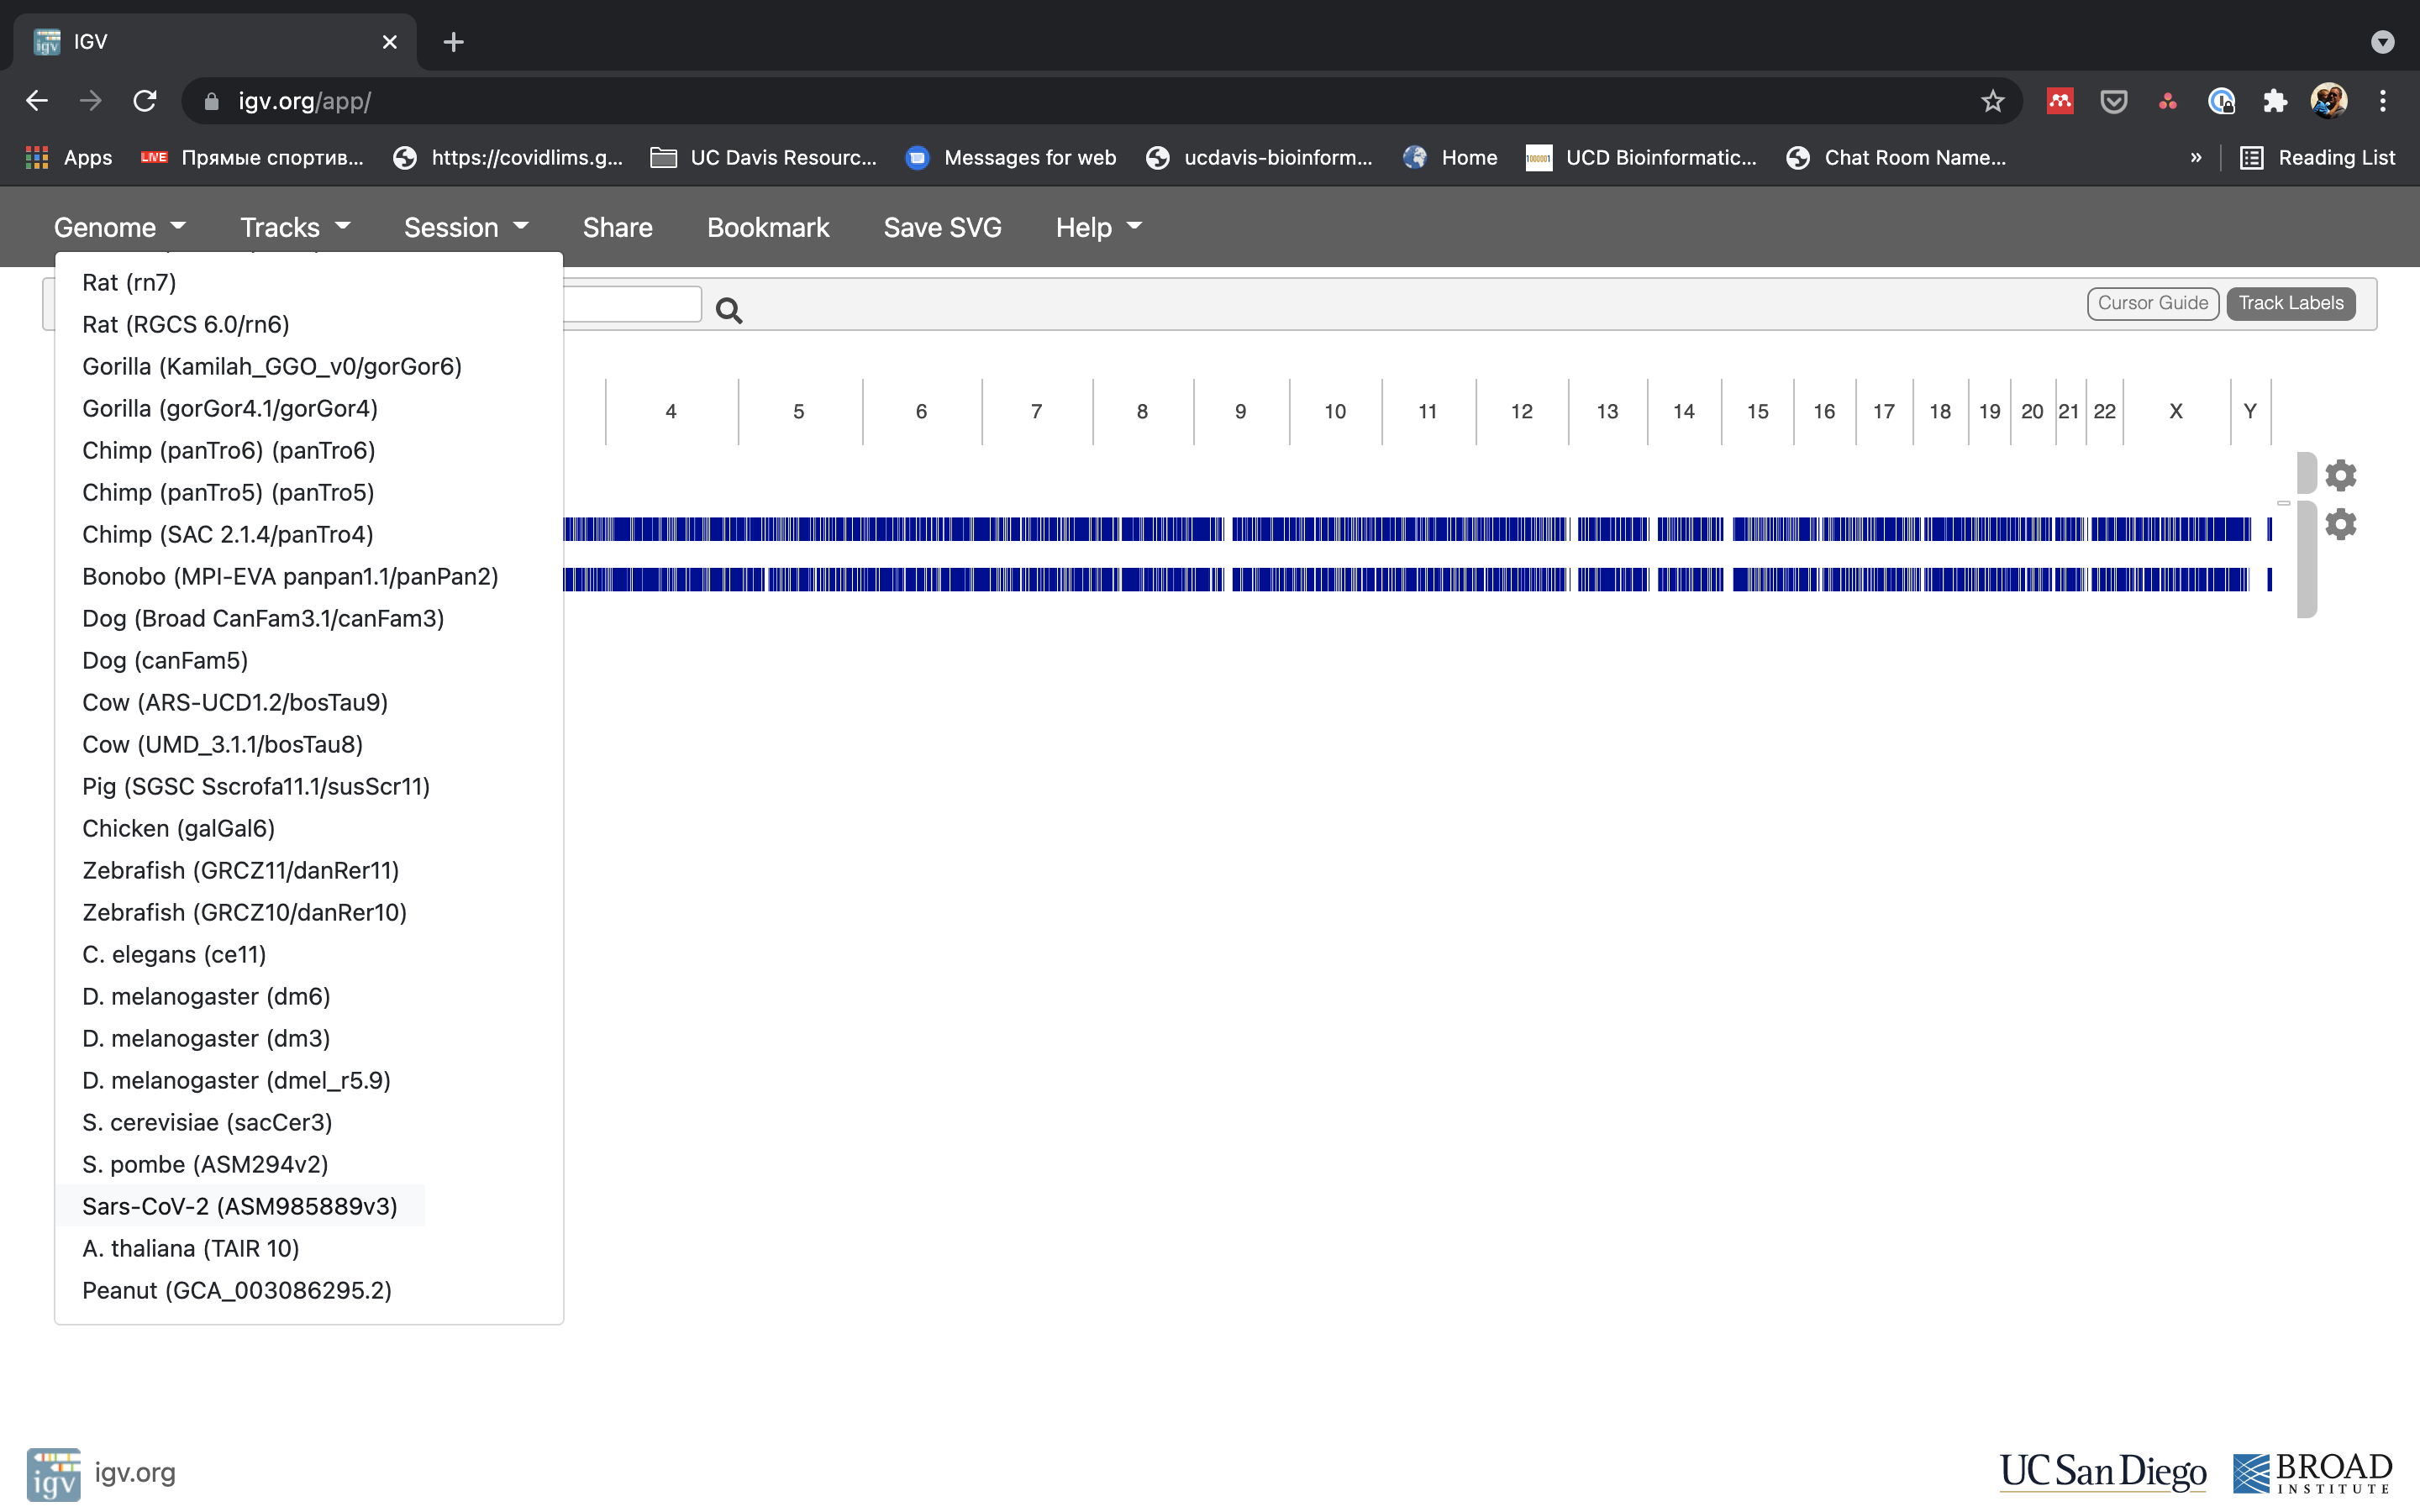Click the IGV logo in the bottom left
2420x1512 pixels.
(55, 1472)
